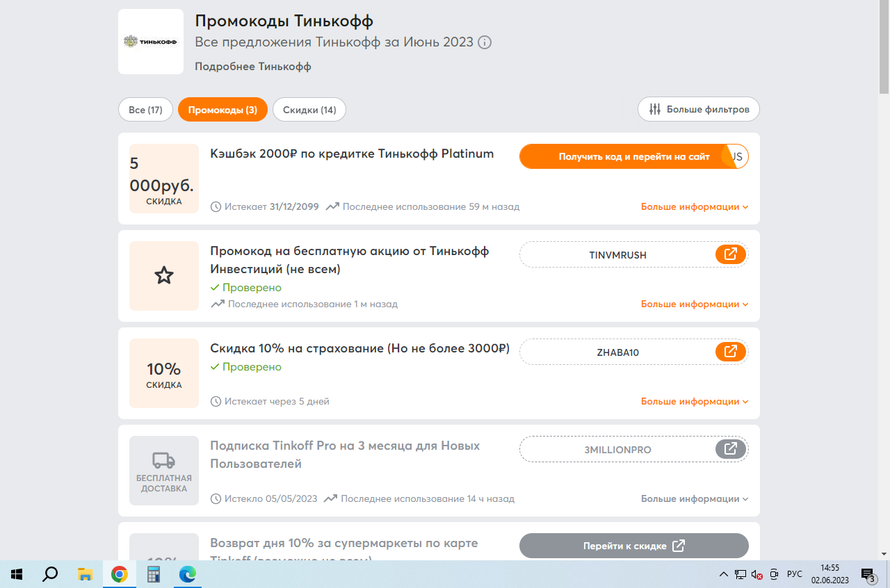The height and width of the screenshot is (588, 890).
Task: Click the бесплатная доставка truck icon badge
Action: tap(164, 471)
